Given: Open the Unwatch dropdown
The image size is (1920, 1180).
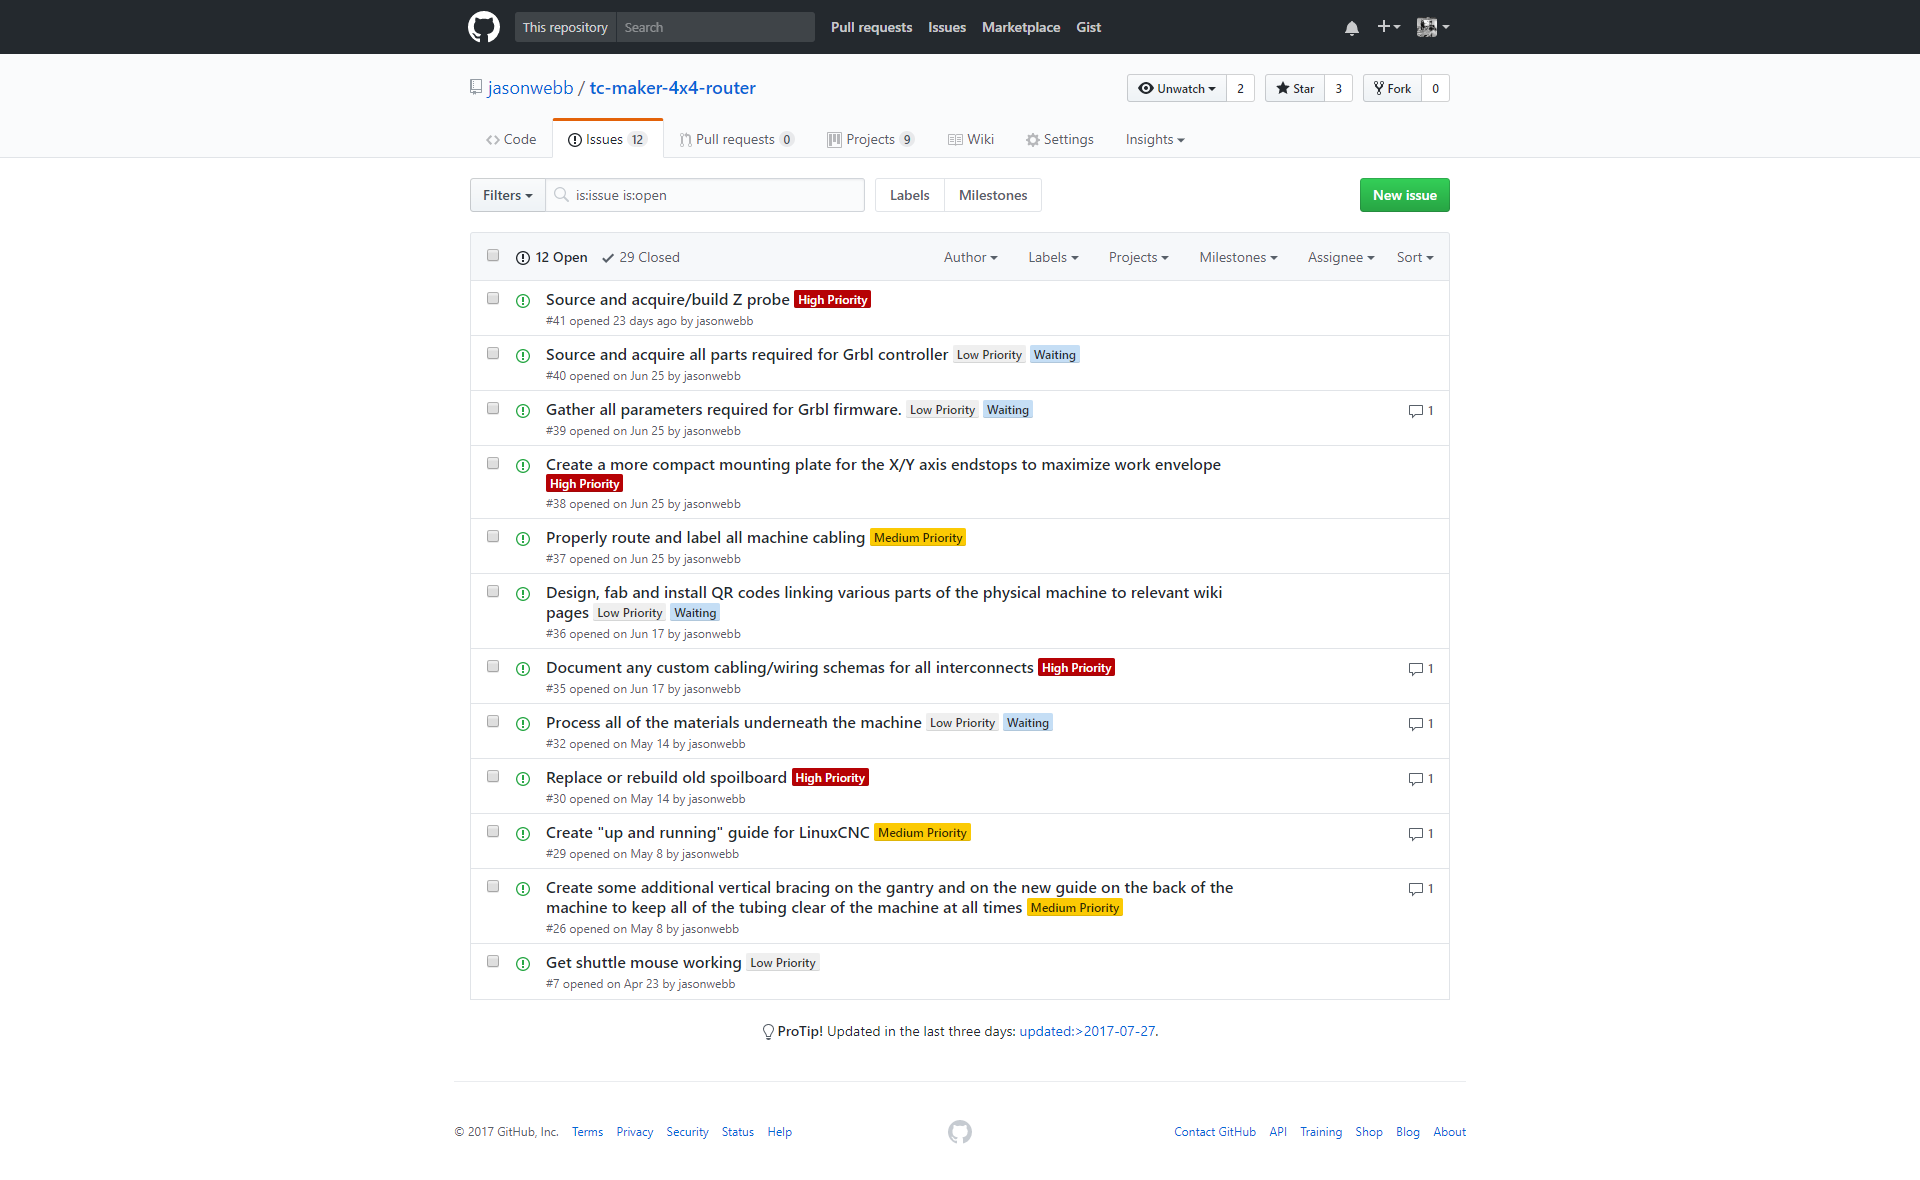Looking at the screenshot, I should 1177,88.
